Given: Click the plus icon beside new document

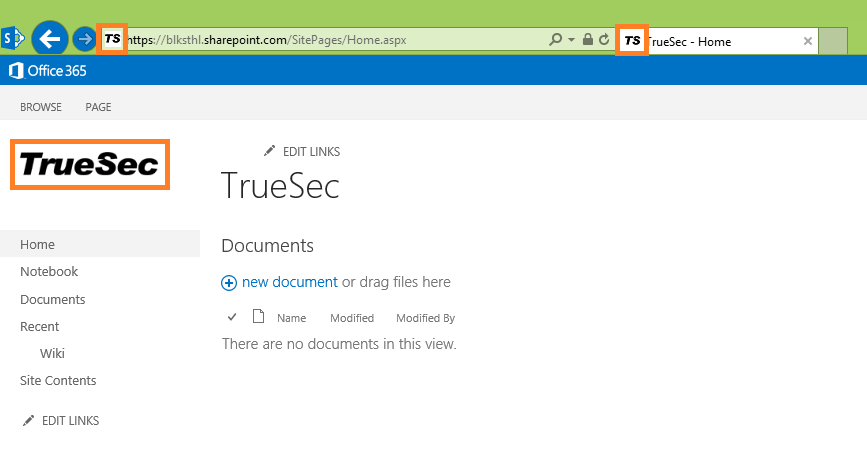Looking at the screenshot, I should tap(229, 283).
